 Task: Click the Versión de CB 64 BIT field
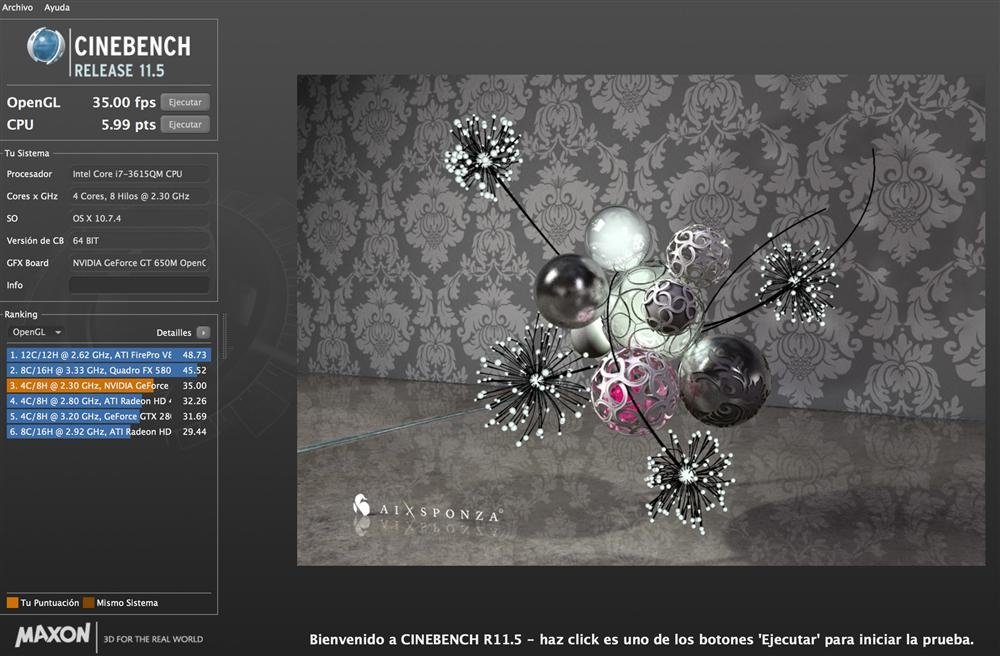tap(140, 240)
